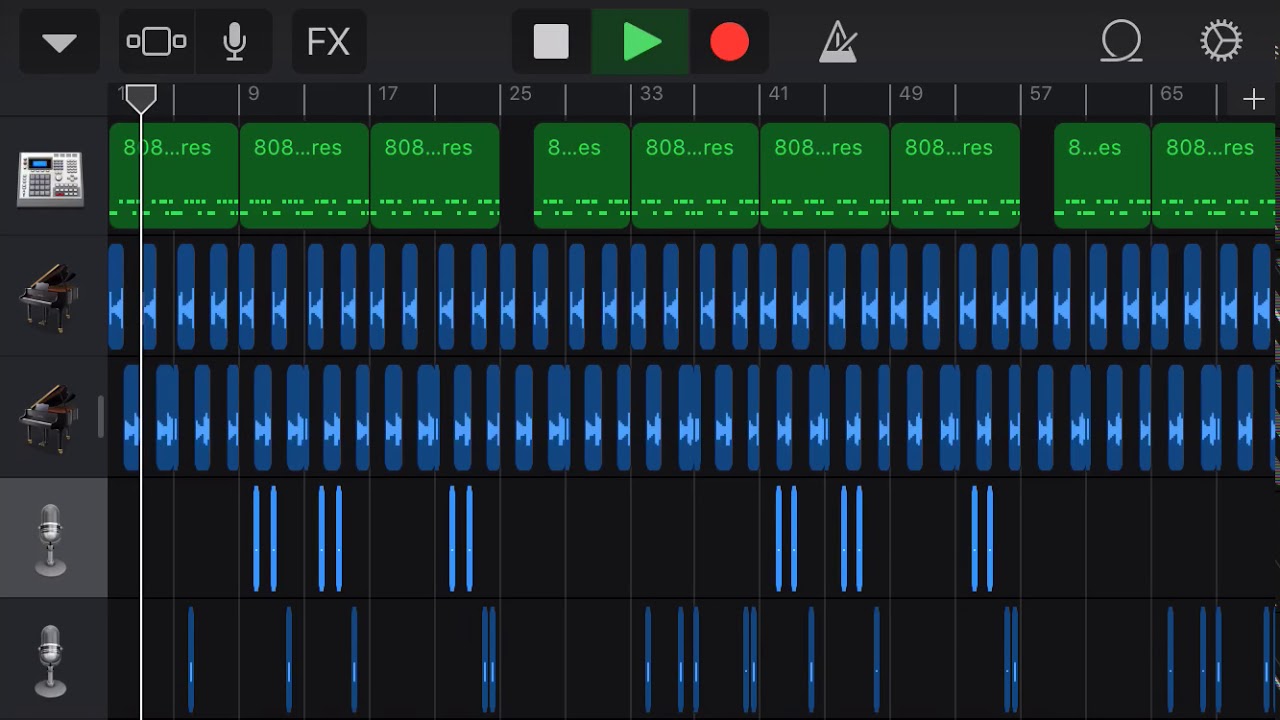Screen dimensions: 1280x720
Task: Tap the microphone input icon in toolbar
Action: [x=234, y=42]
